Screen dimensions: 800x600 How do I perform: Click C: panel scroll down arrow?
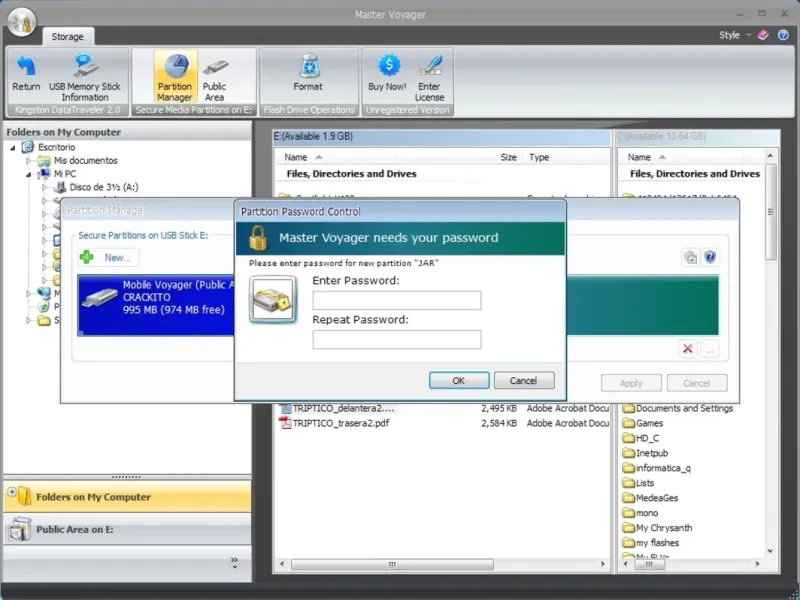pyautogui.click(x=770, y=552)
